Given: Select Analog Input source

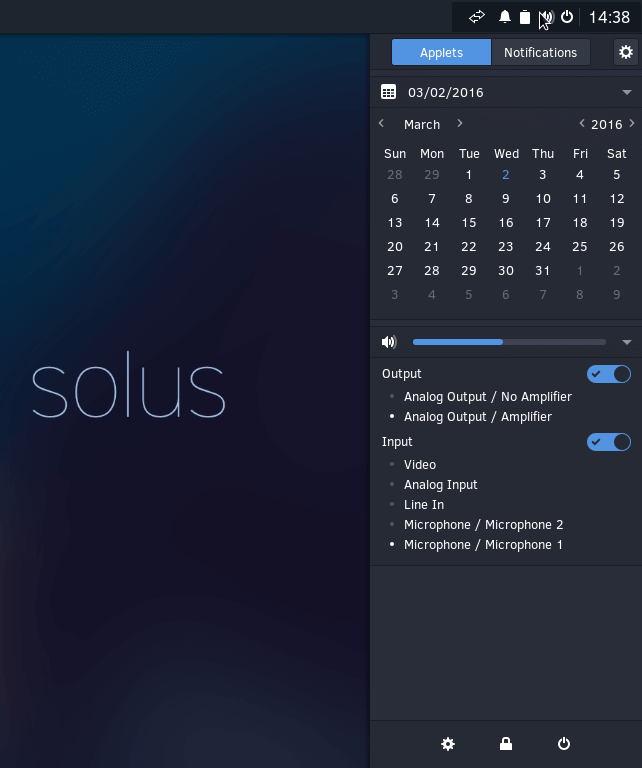Looking at the screenshot, I should coord(441,485).
